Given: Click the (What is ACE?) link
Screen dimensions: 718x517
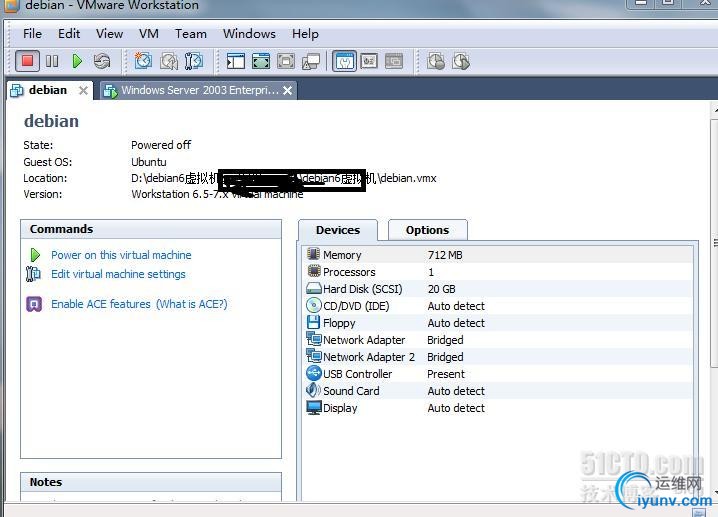Looking at the screenshot, I should click(x=192, y=304).
